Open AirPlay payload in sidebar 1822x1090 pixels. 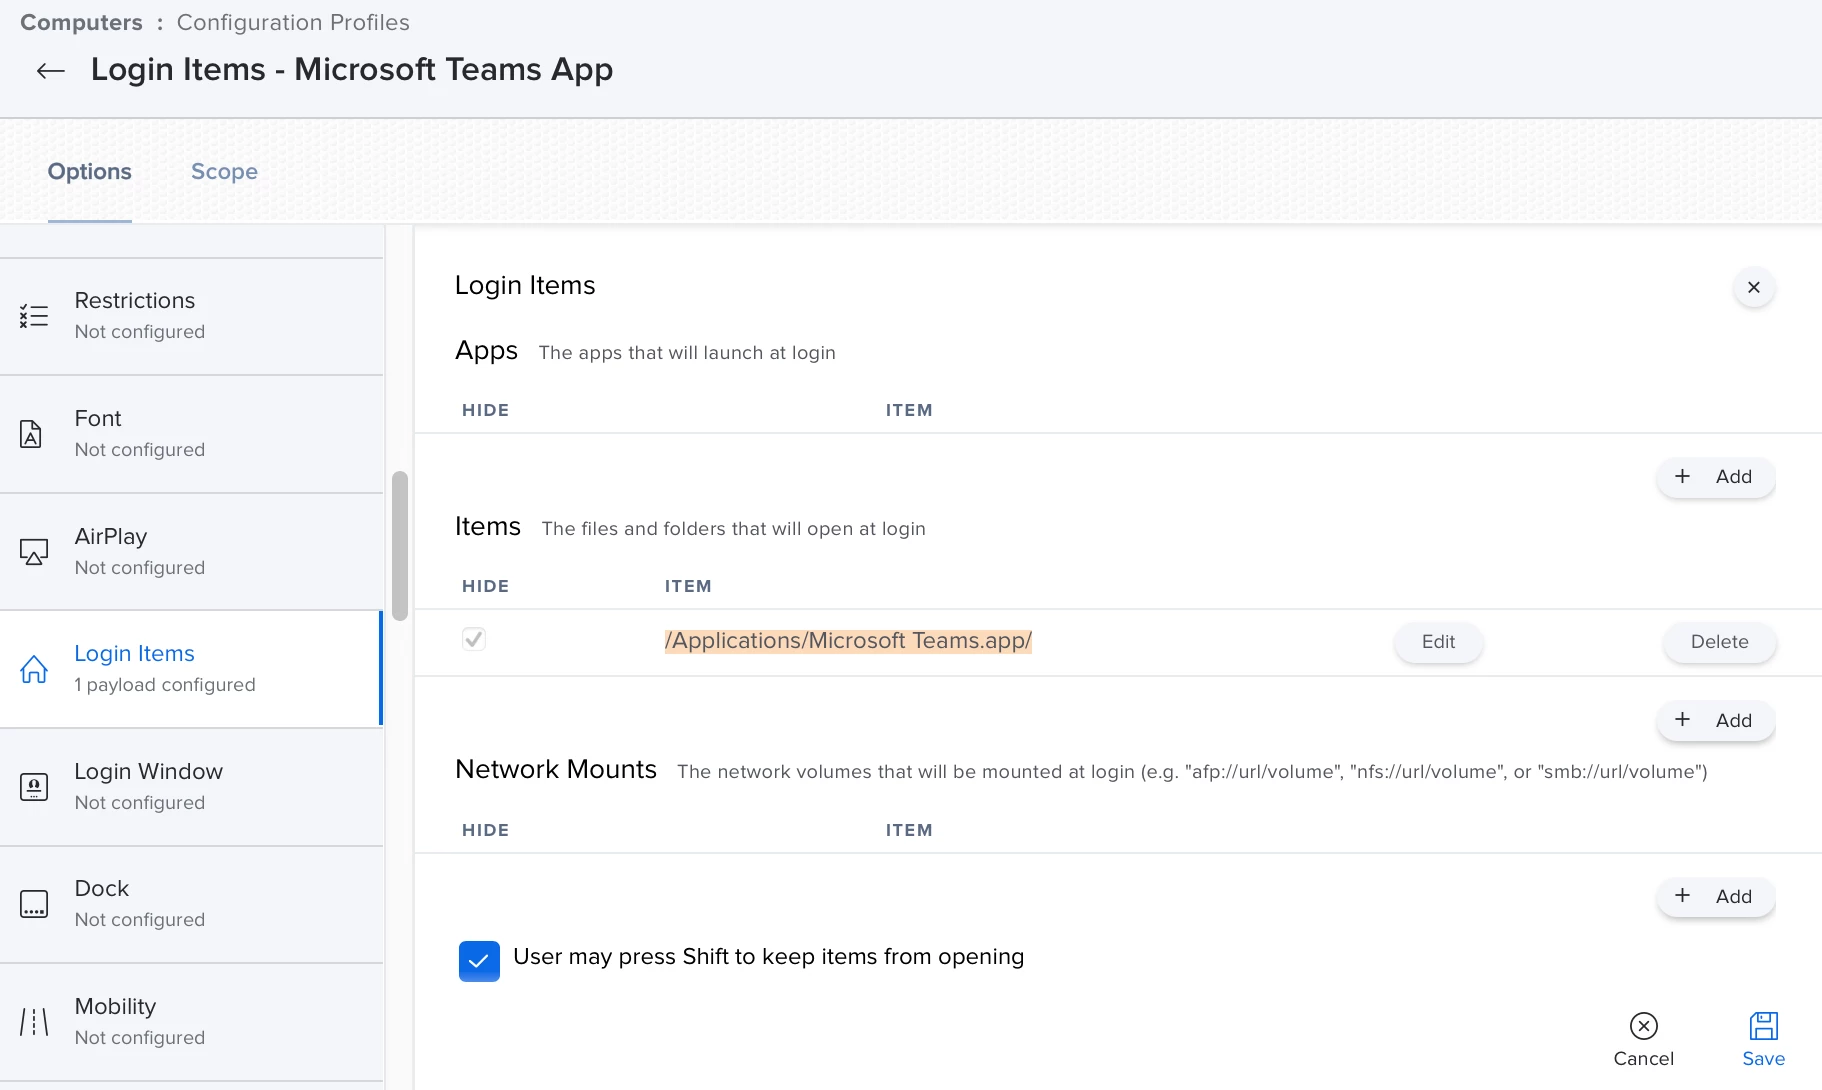pos(192,552)
